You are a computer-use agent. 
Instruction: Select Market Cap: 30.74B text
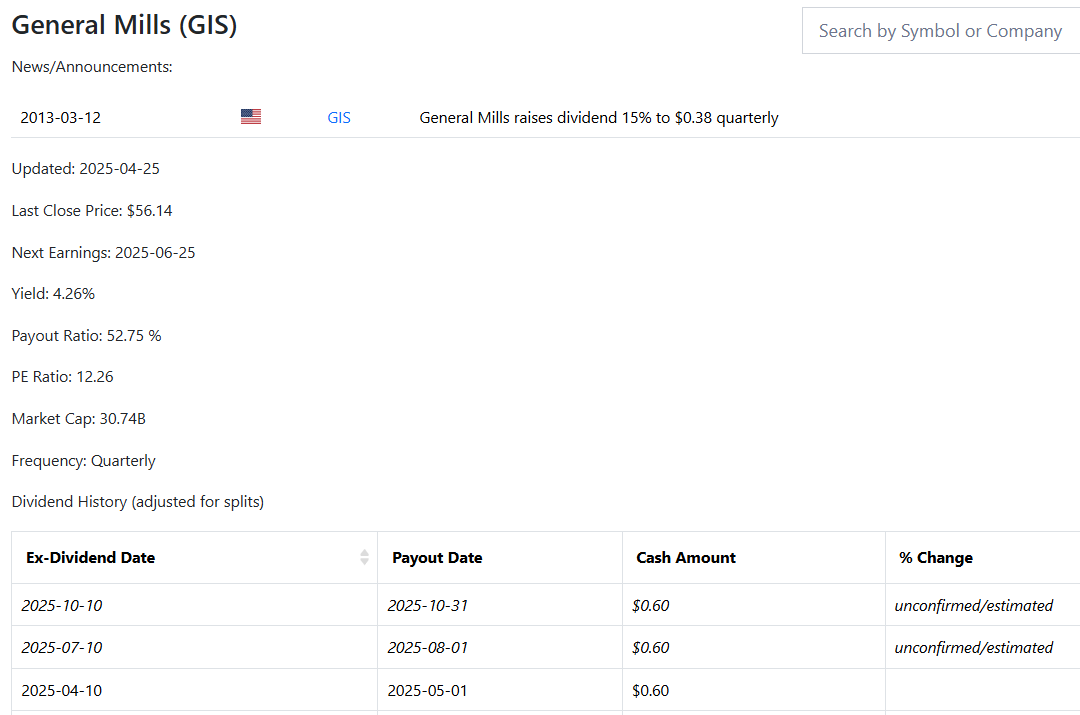click(79, 419)
